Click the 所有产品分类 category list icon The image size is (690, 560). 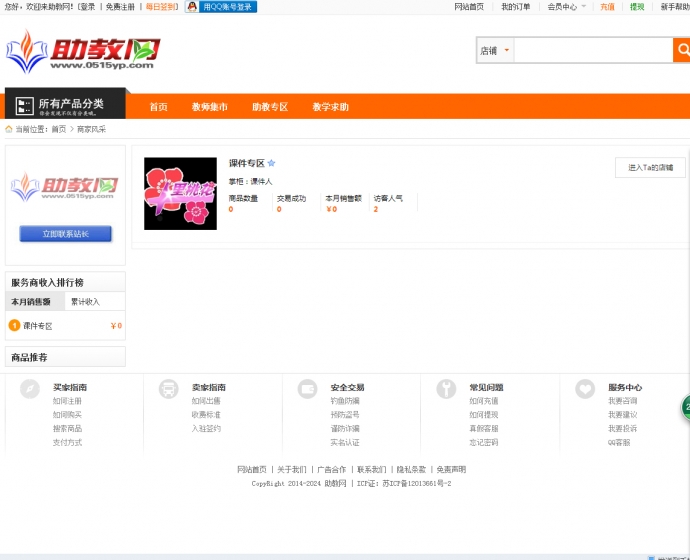click(24, 106)
